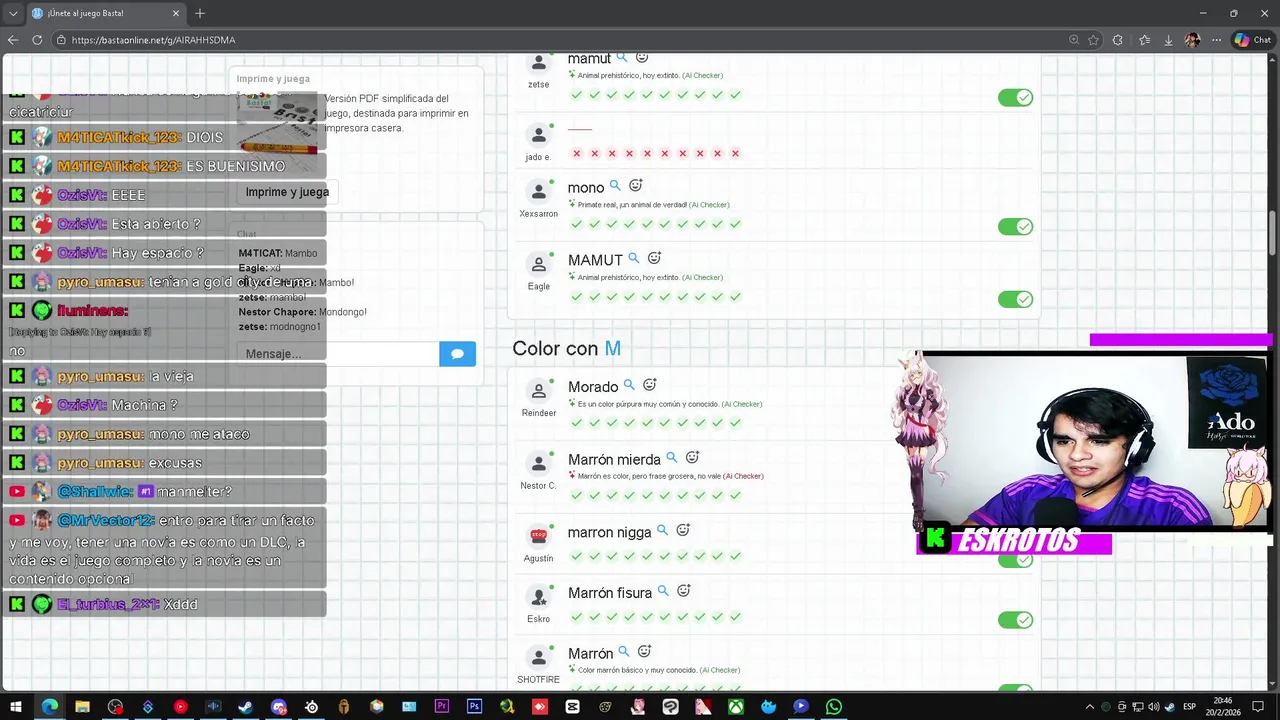Toggle approval switch for SHOTFIRE's Marrón
This screenshot has width=1280, height=720.
tap(1015, 689)
